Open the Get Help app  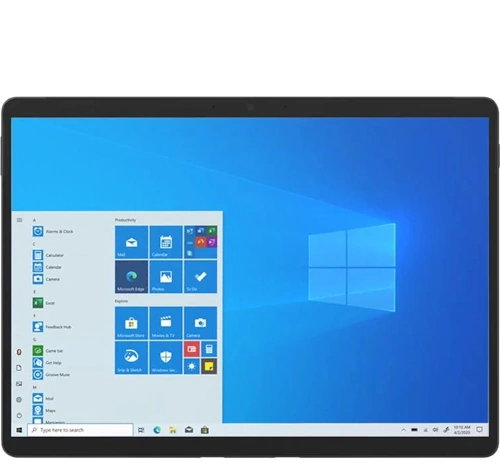coord(48,362)
